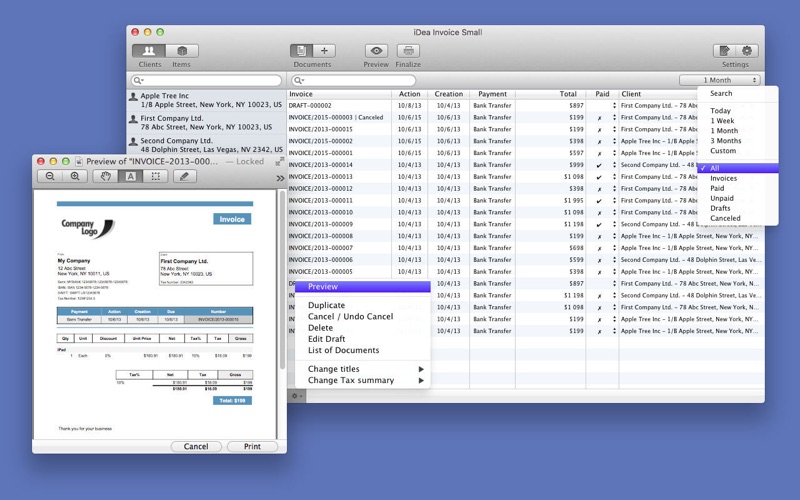Choose Duplicate from the context menu
800x500 pixels.
[326, 305]
